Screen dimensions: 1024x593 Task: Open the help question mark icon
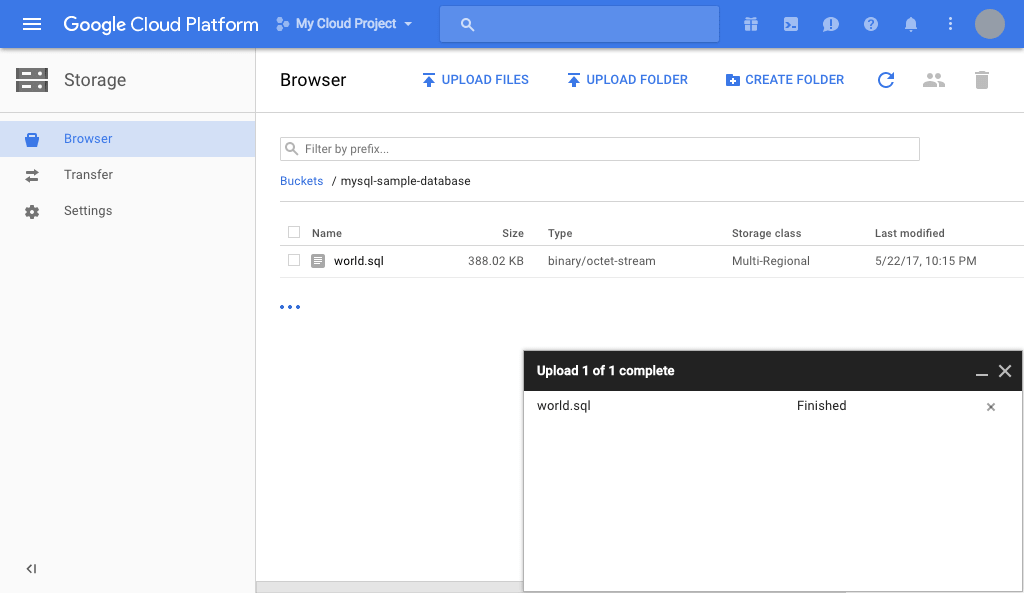pyautogui.click(x=871, y=24)
